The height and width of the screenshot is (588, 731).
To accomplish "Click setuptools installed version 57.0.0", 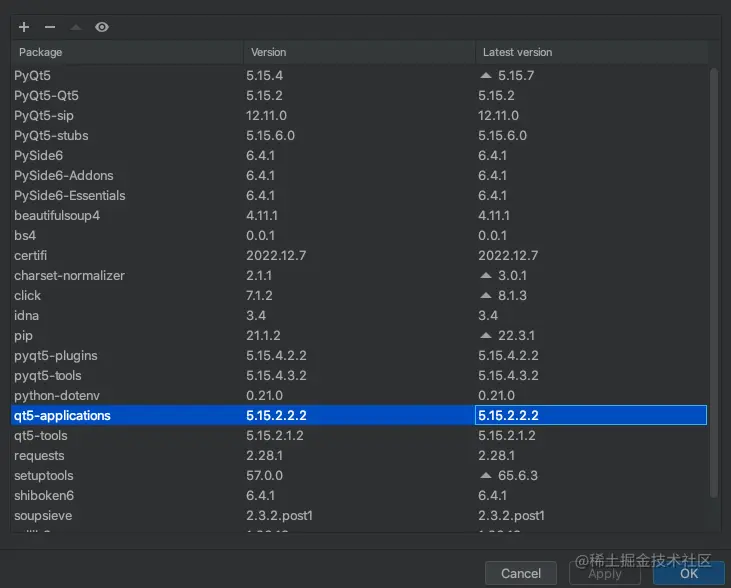I will click(x=264, y=476).
